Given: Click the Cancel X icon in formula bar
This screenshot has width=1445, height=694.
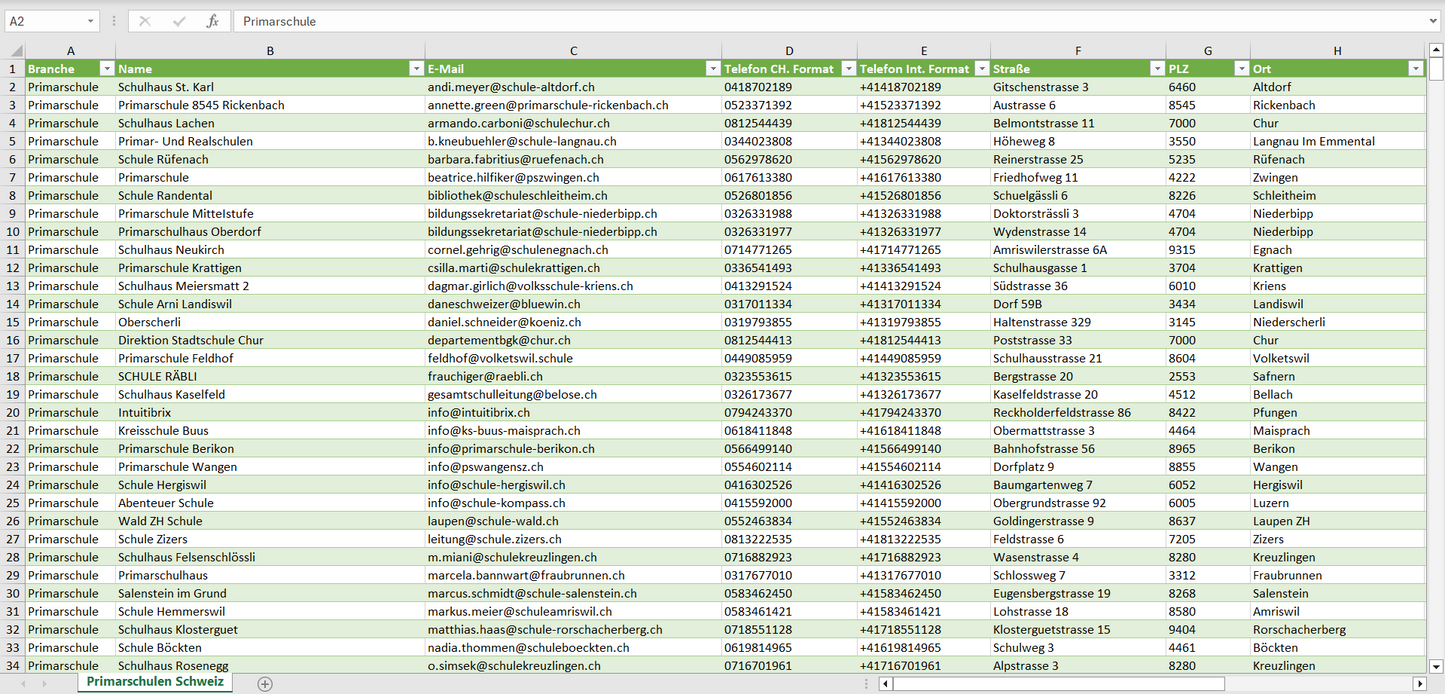Looking at the screenshot, I should pyautogui.click(x=145, y=21).
